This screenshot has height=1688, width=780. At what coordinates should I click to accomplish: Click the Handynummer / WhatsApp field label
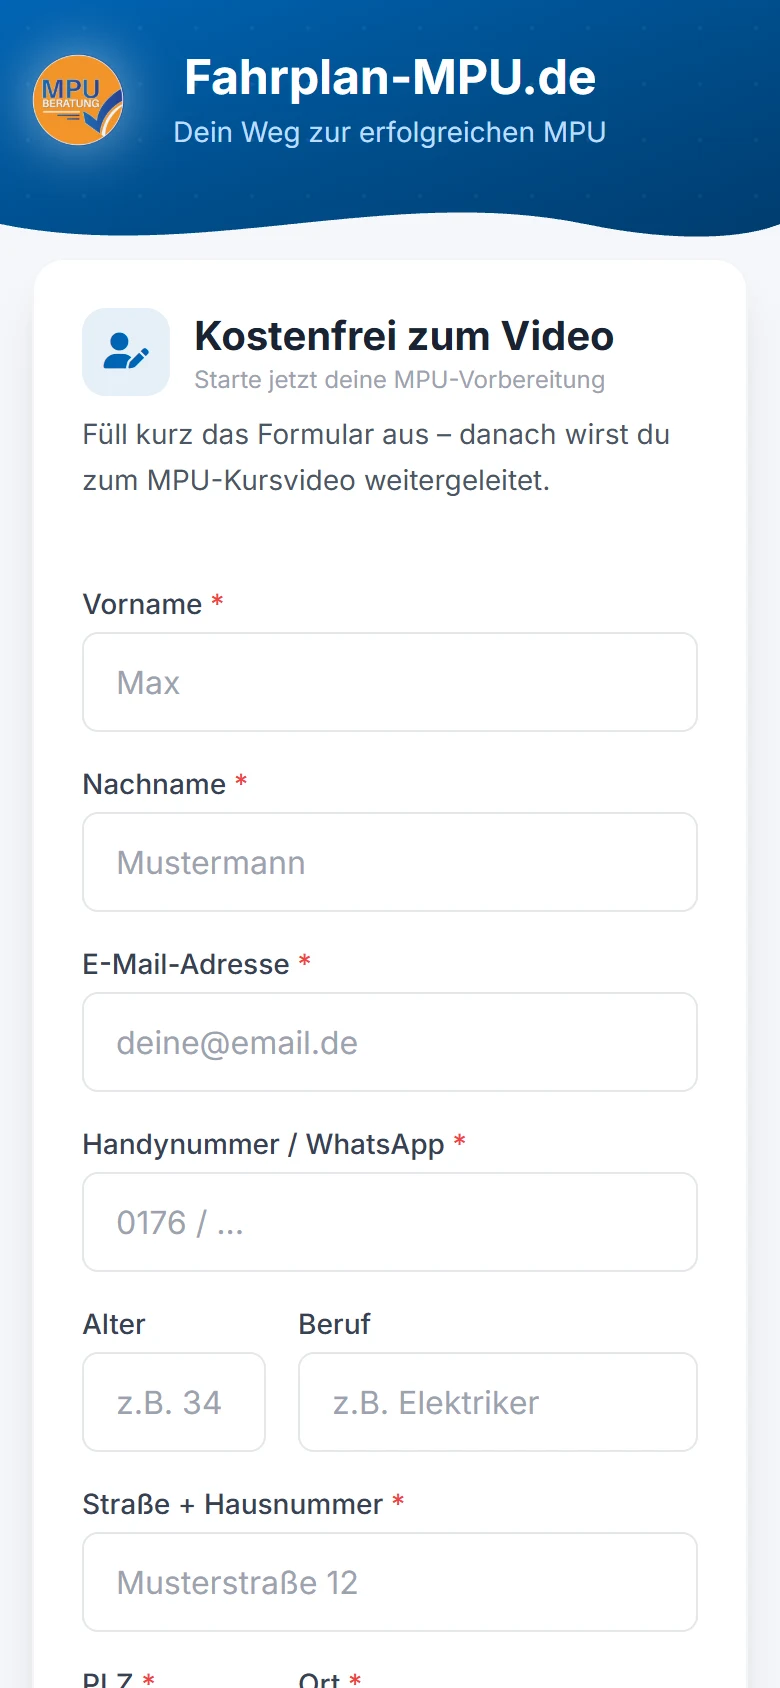pos(265,1143)
